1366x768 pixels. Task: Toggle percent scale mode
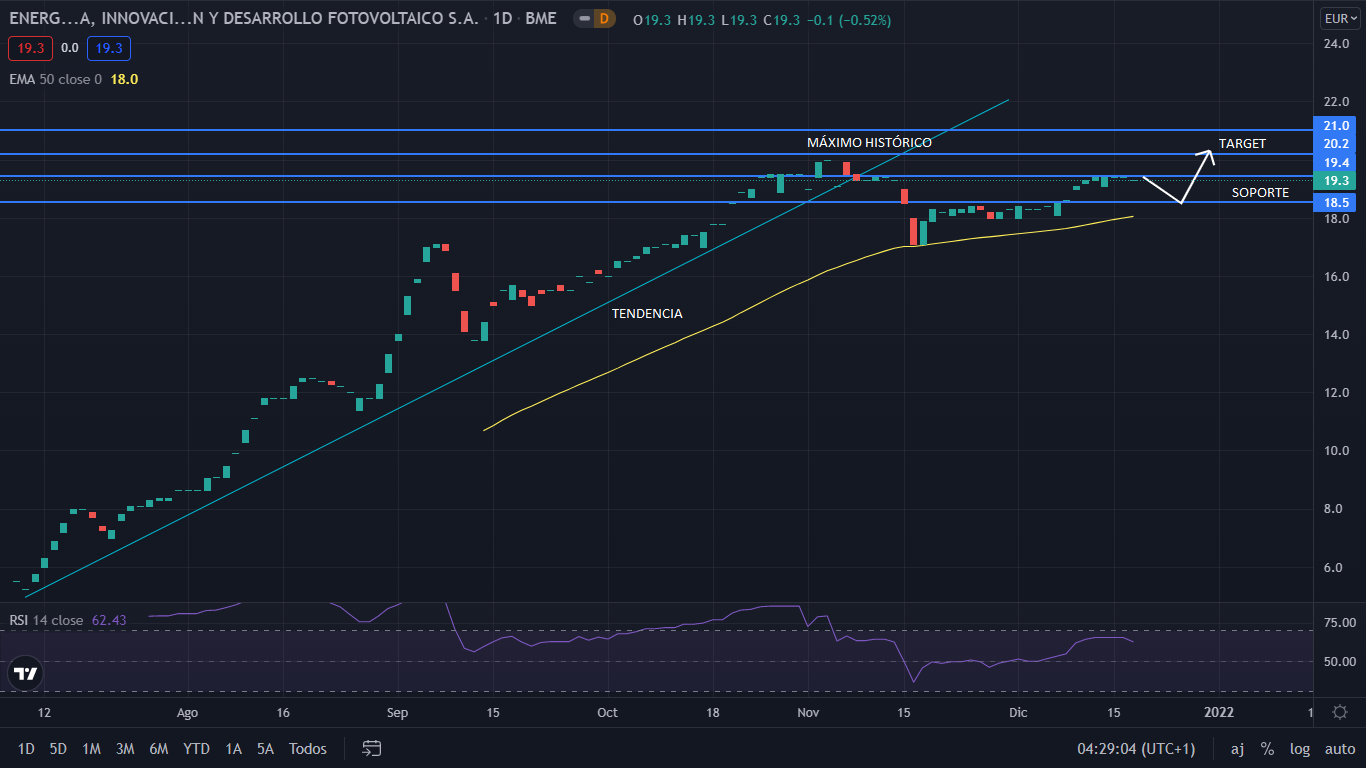coord(1267,749)
